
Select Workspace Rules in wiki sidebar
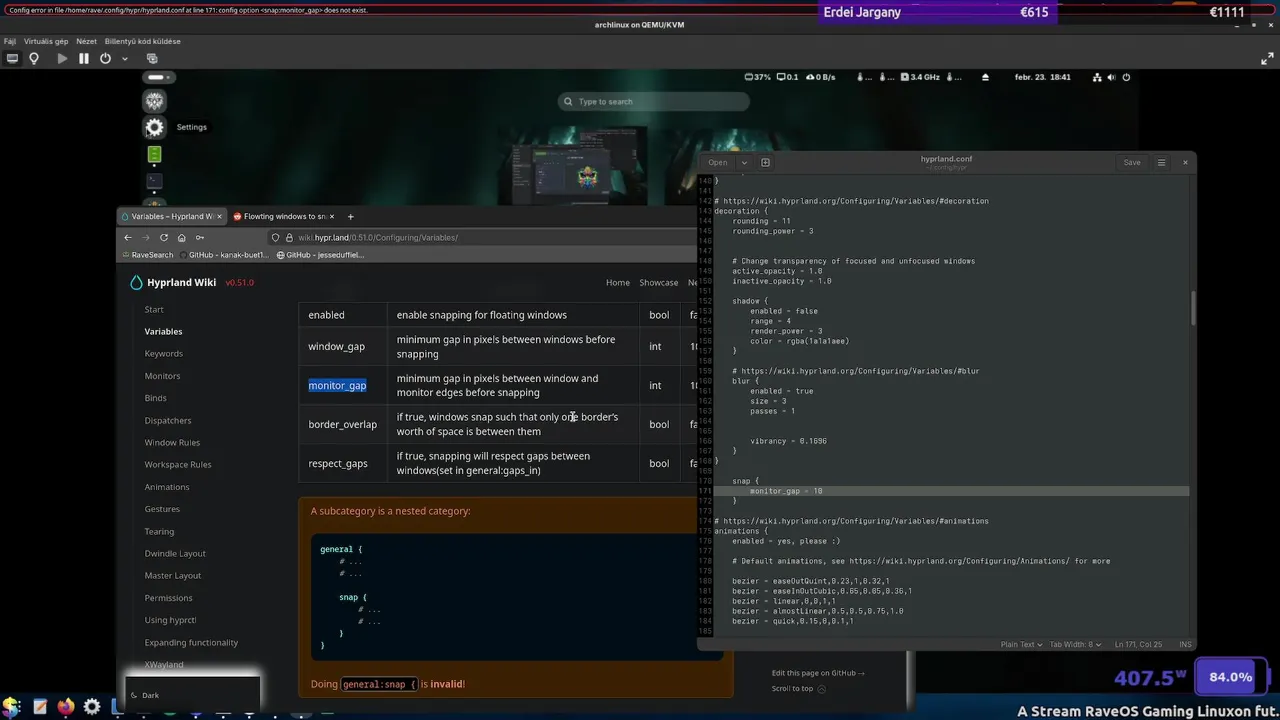point(178,464)
